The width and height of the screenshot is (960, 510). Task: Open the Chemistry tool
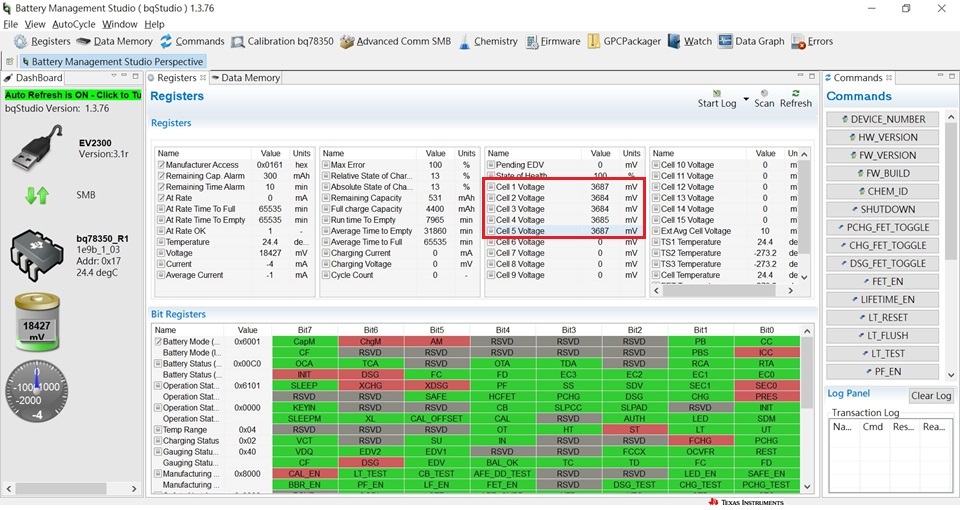[x=488, y=42]
